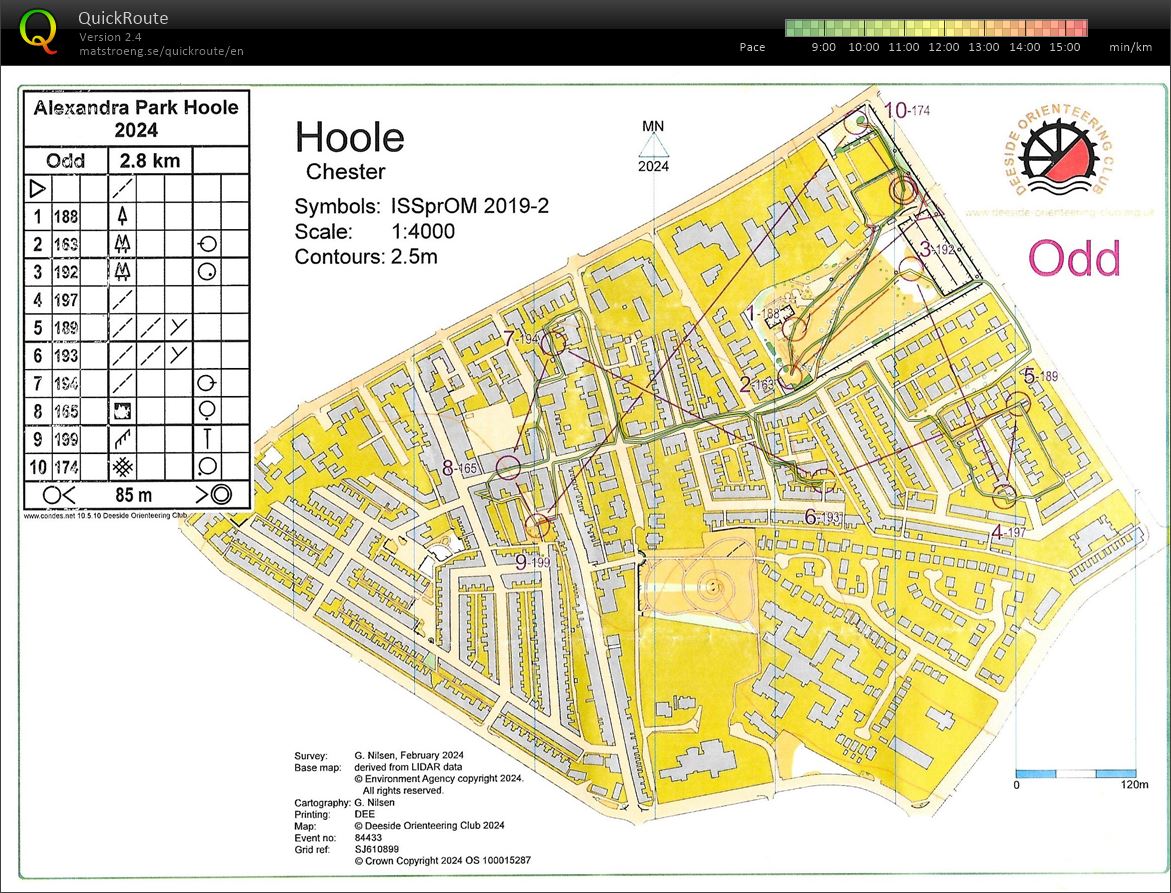Click code "193" in control table row 6
1171x893 pixels.
tap(66, 355)
